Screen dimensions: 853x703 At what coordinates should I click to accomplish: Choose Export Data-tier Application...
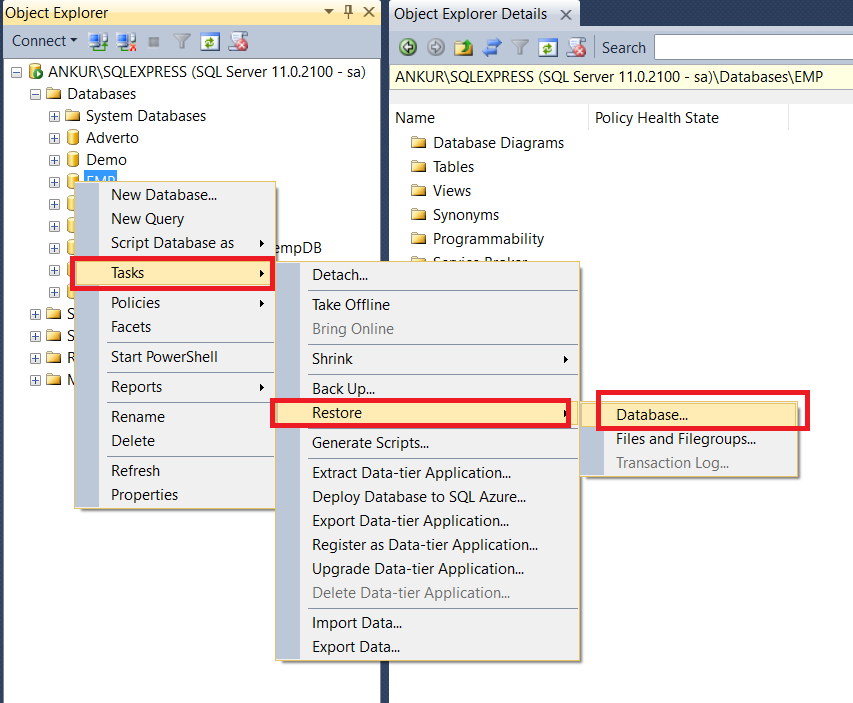click(428, 521)
